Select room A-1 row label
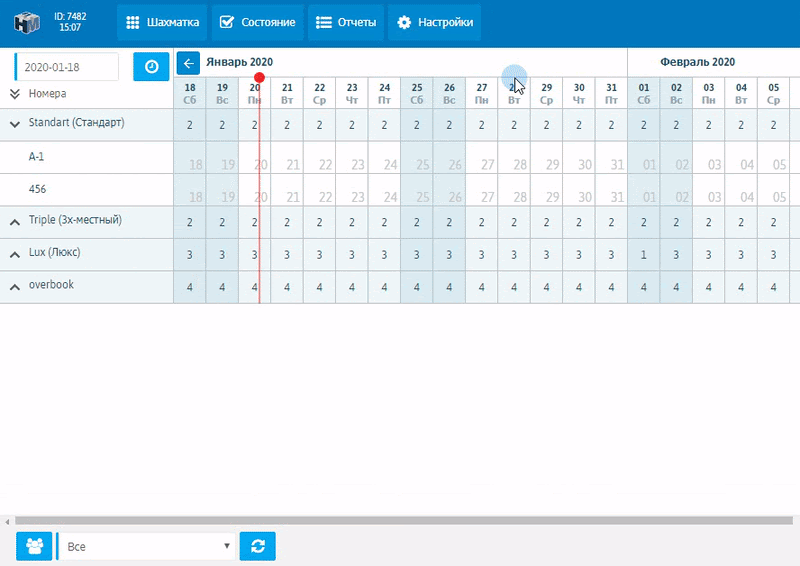 coord(37,157)
